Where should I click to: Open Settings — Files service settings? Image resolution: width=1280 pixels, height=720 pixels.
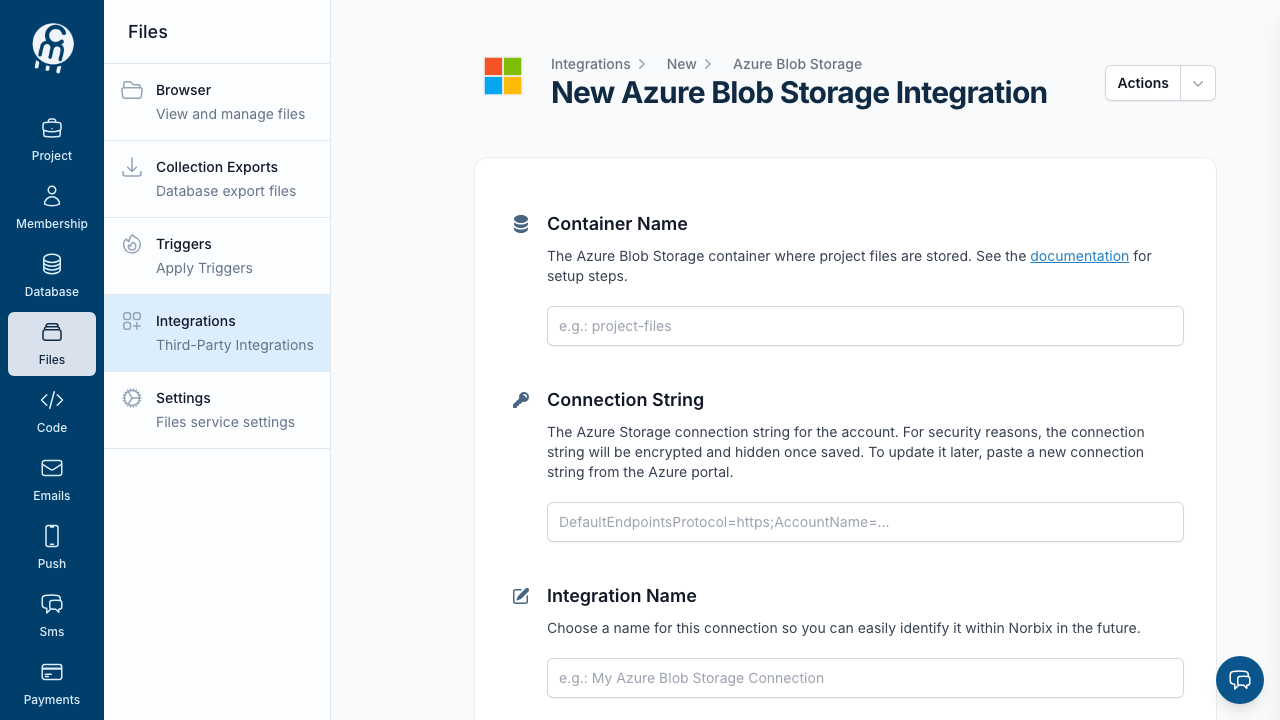[217, 410]
